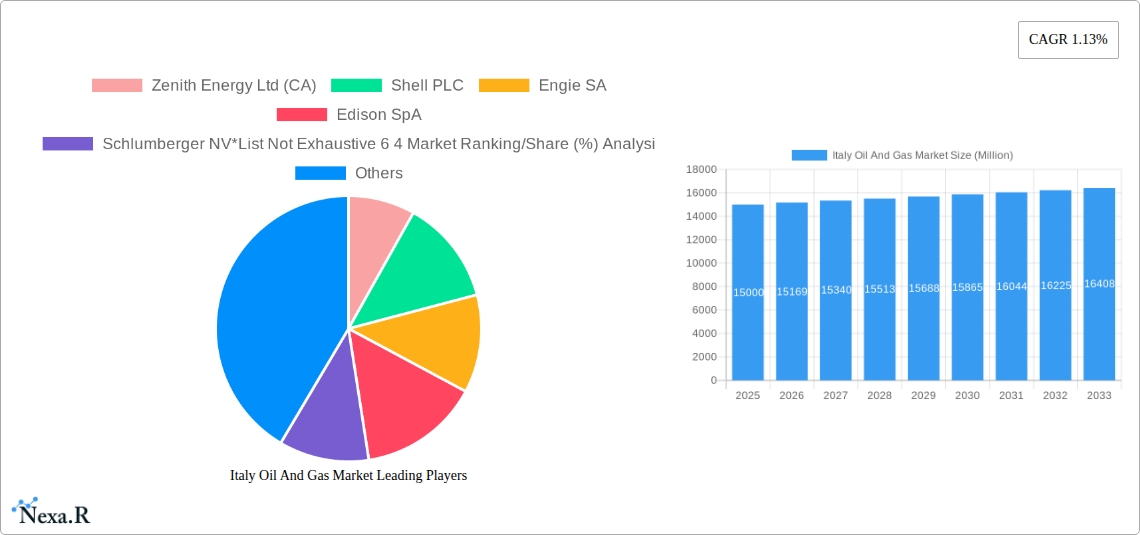Click the Engie SA legend label

coord(572,85)
